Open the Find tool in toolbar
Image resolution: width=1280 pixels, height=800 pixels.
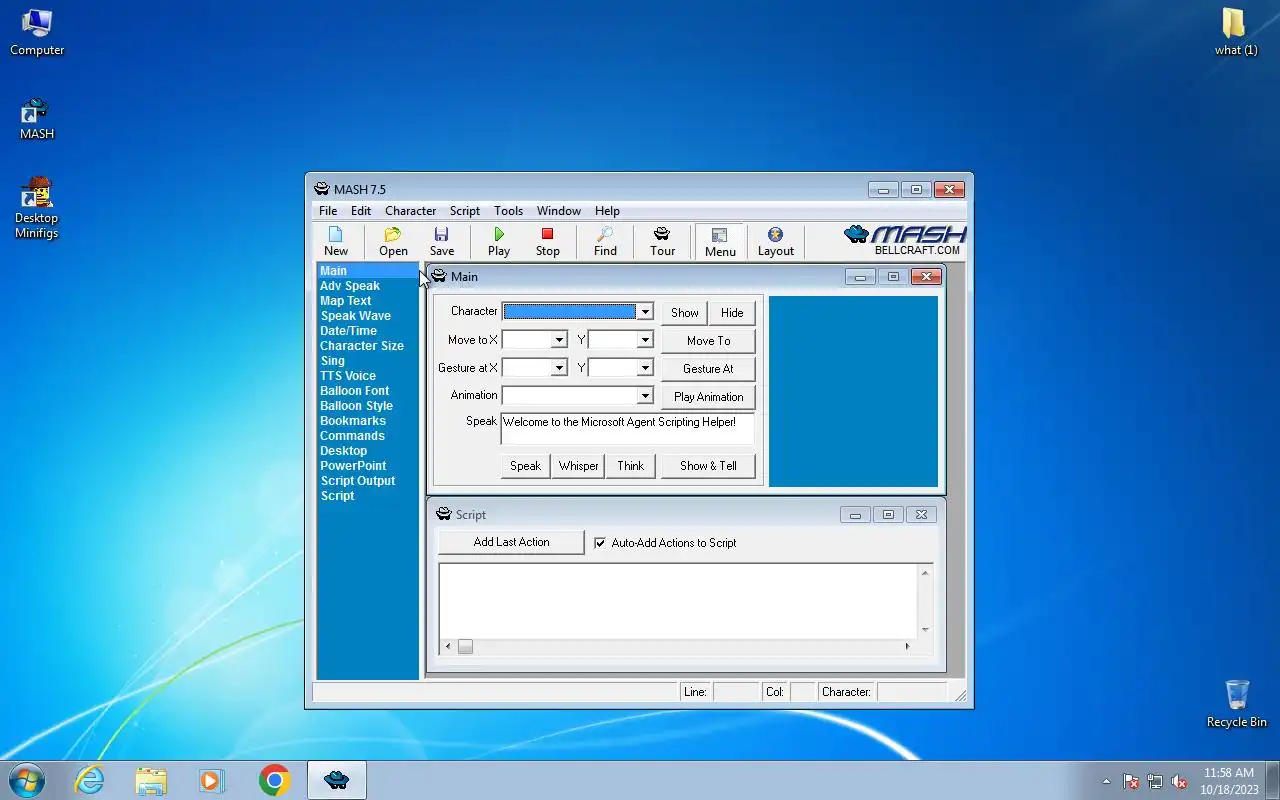[x=605, y=241]
